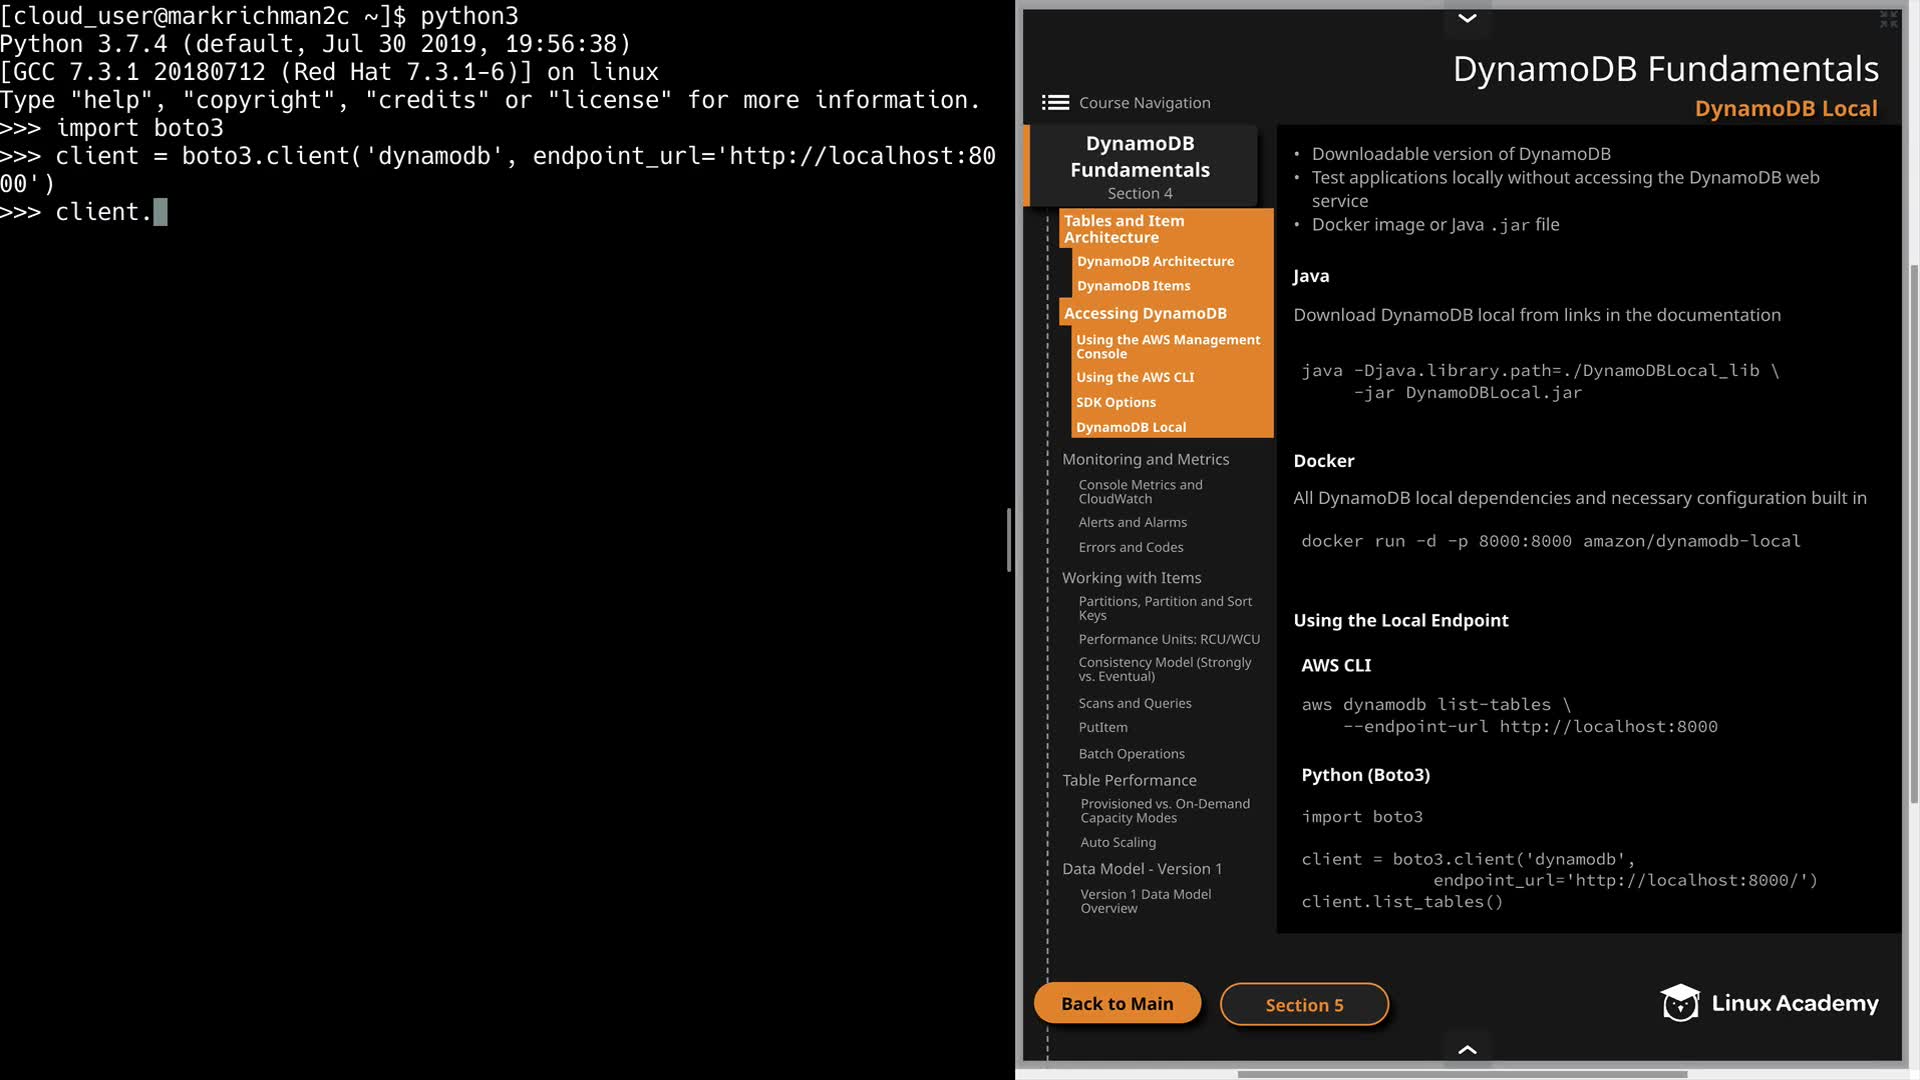Select the SDK Options lesson
This screenshot has height=1080, width=1920.
1116,403
